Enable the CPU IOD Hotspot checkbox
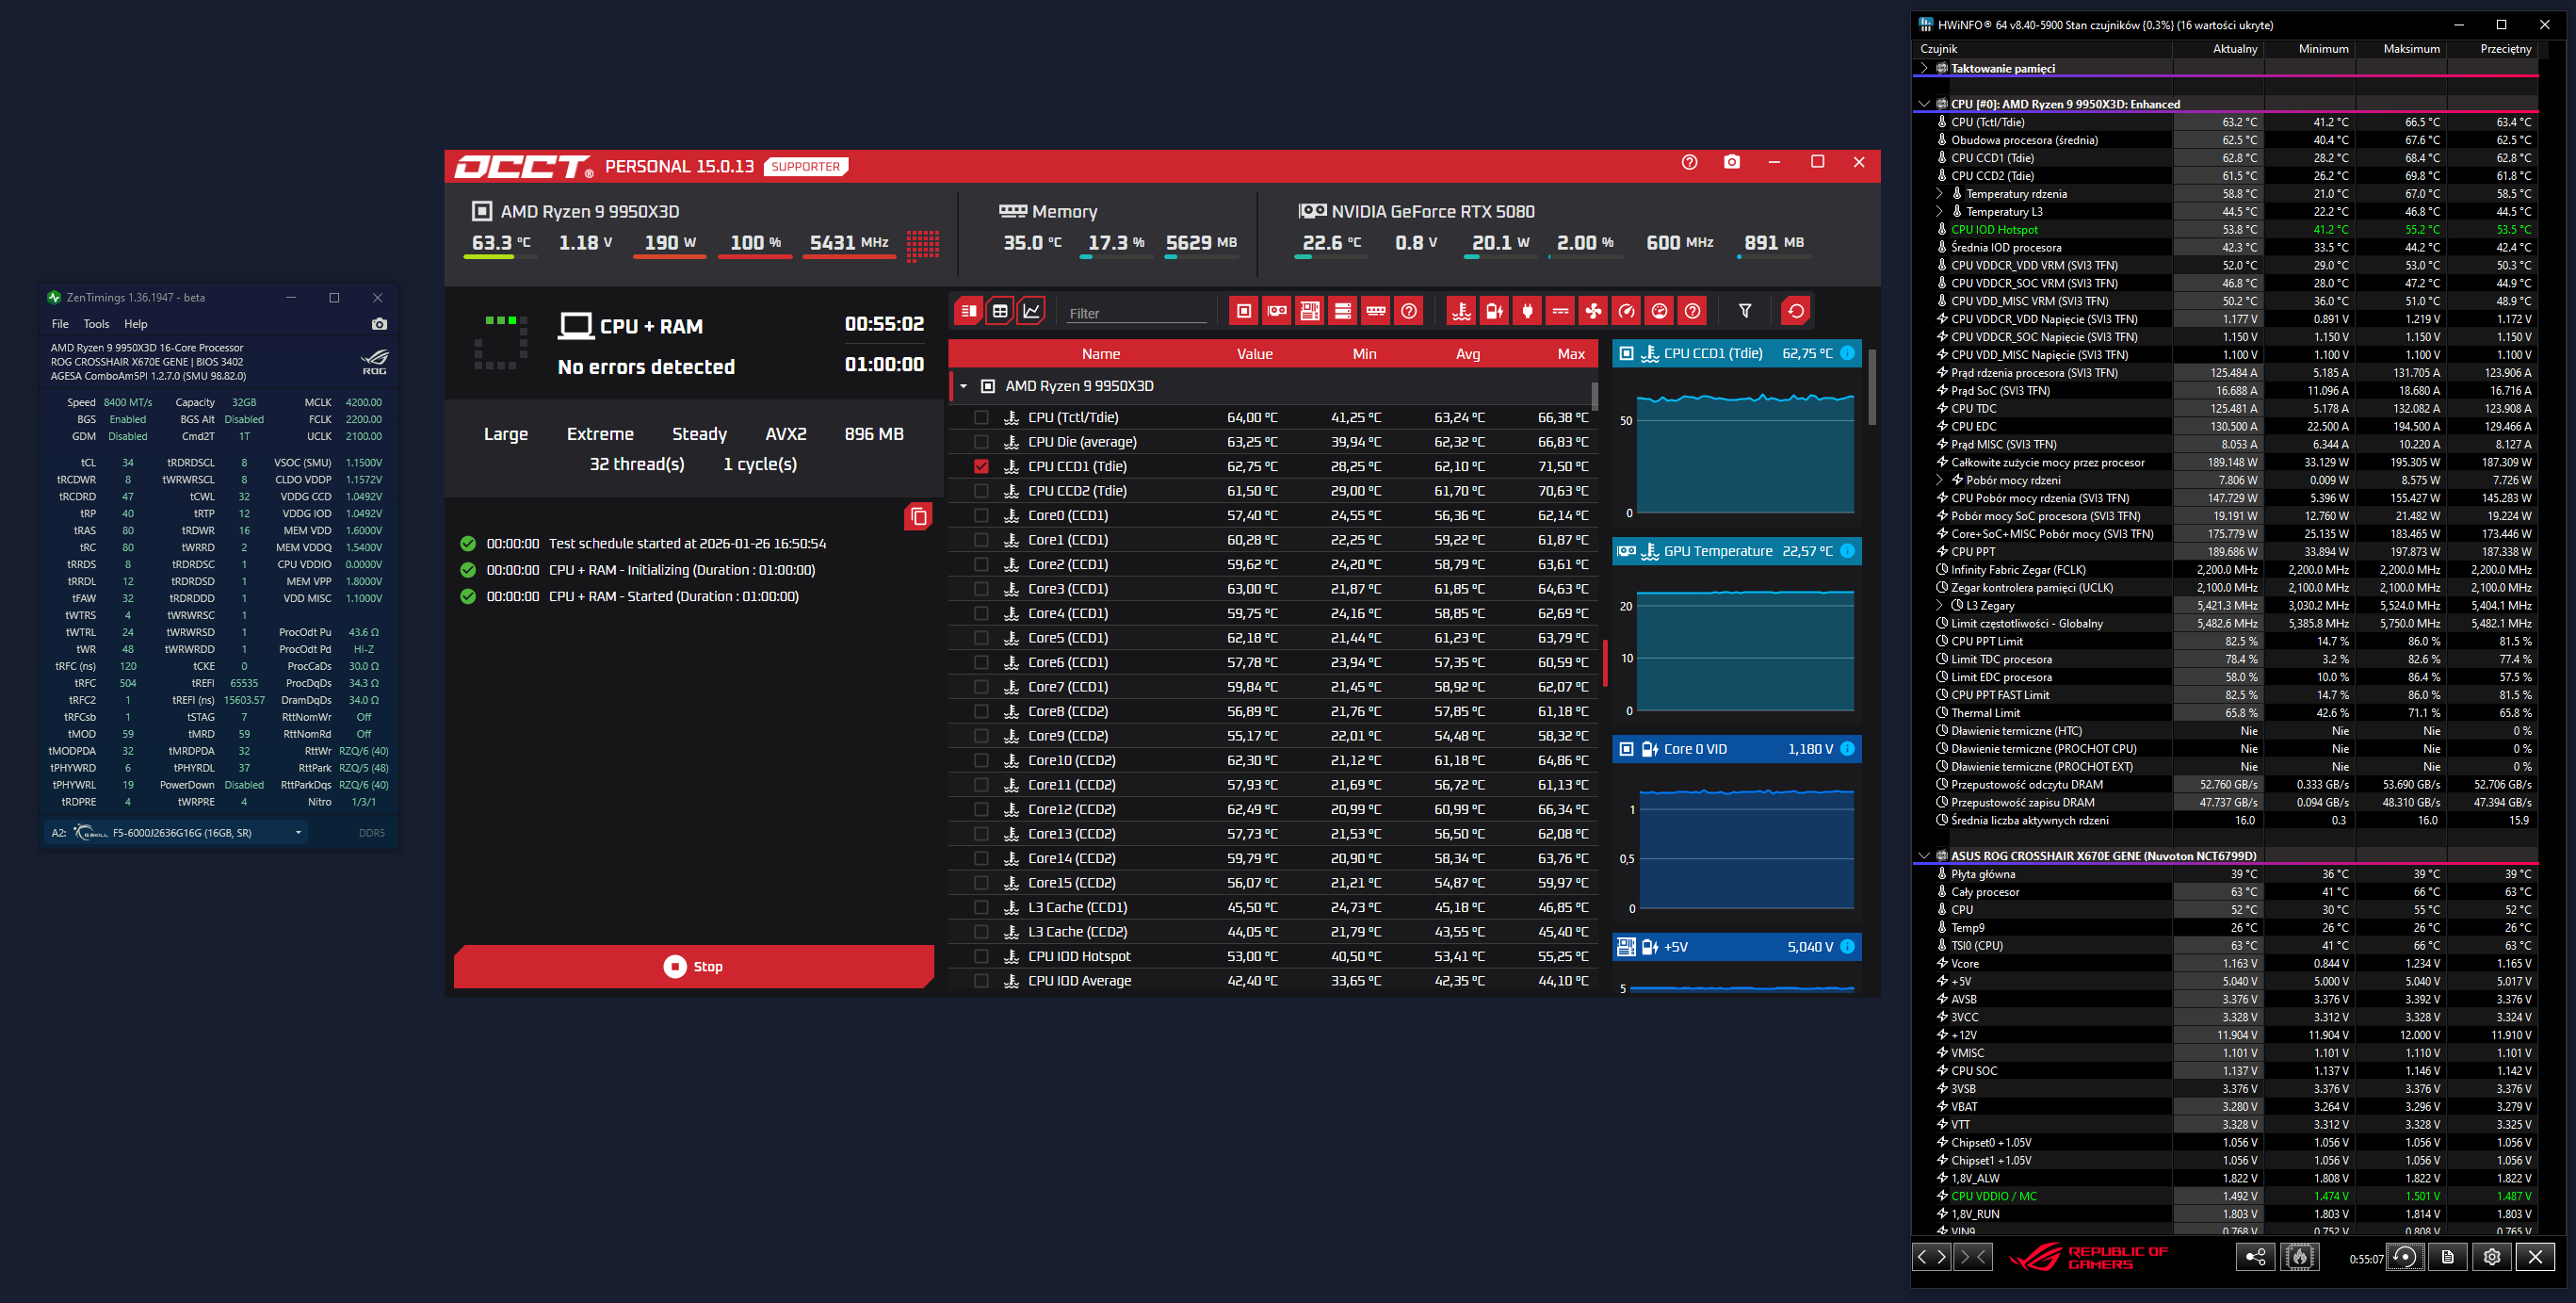 (981, 956)
